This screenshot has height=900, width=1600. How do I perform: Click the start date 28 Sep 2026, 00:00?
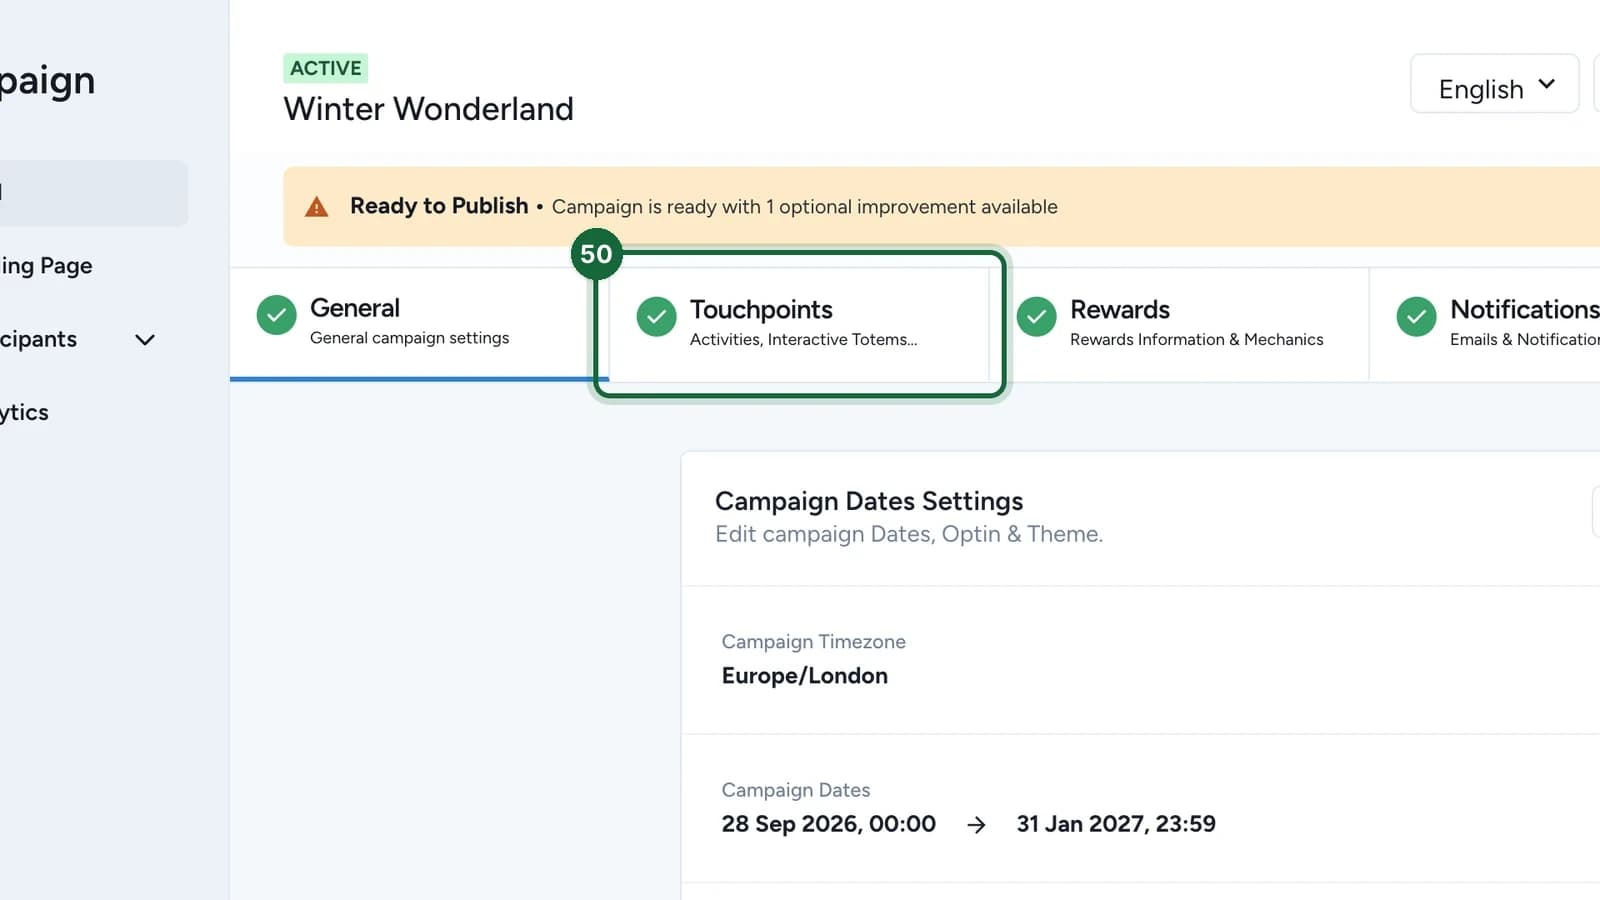[829, 824]
